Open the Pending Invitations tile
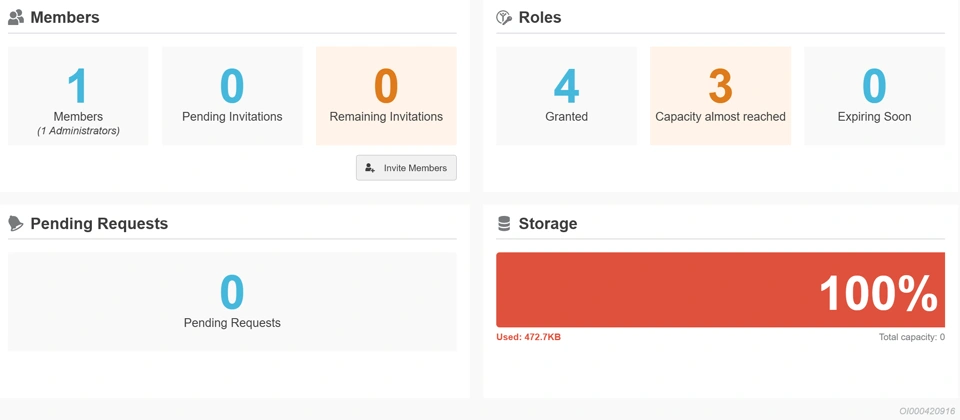 (232, 96)
